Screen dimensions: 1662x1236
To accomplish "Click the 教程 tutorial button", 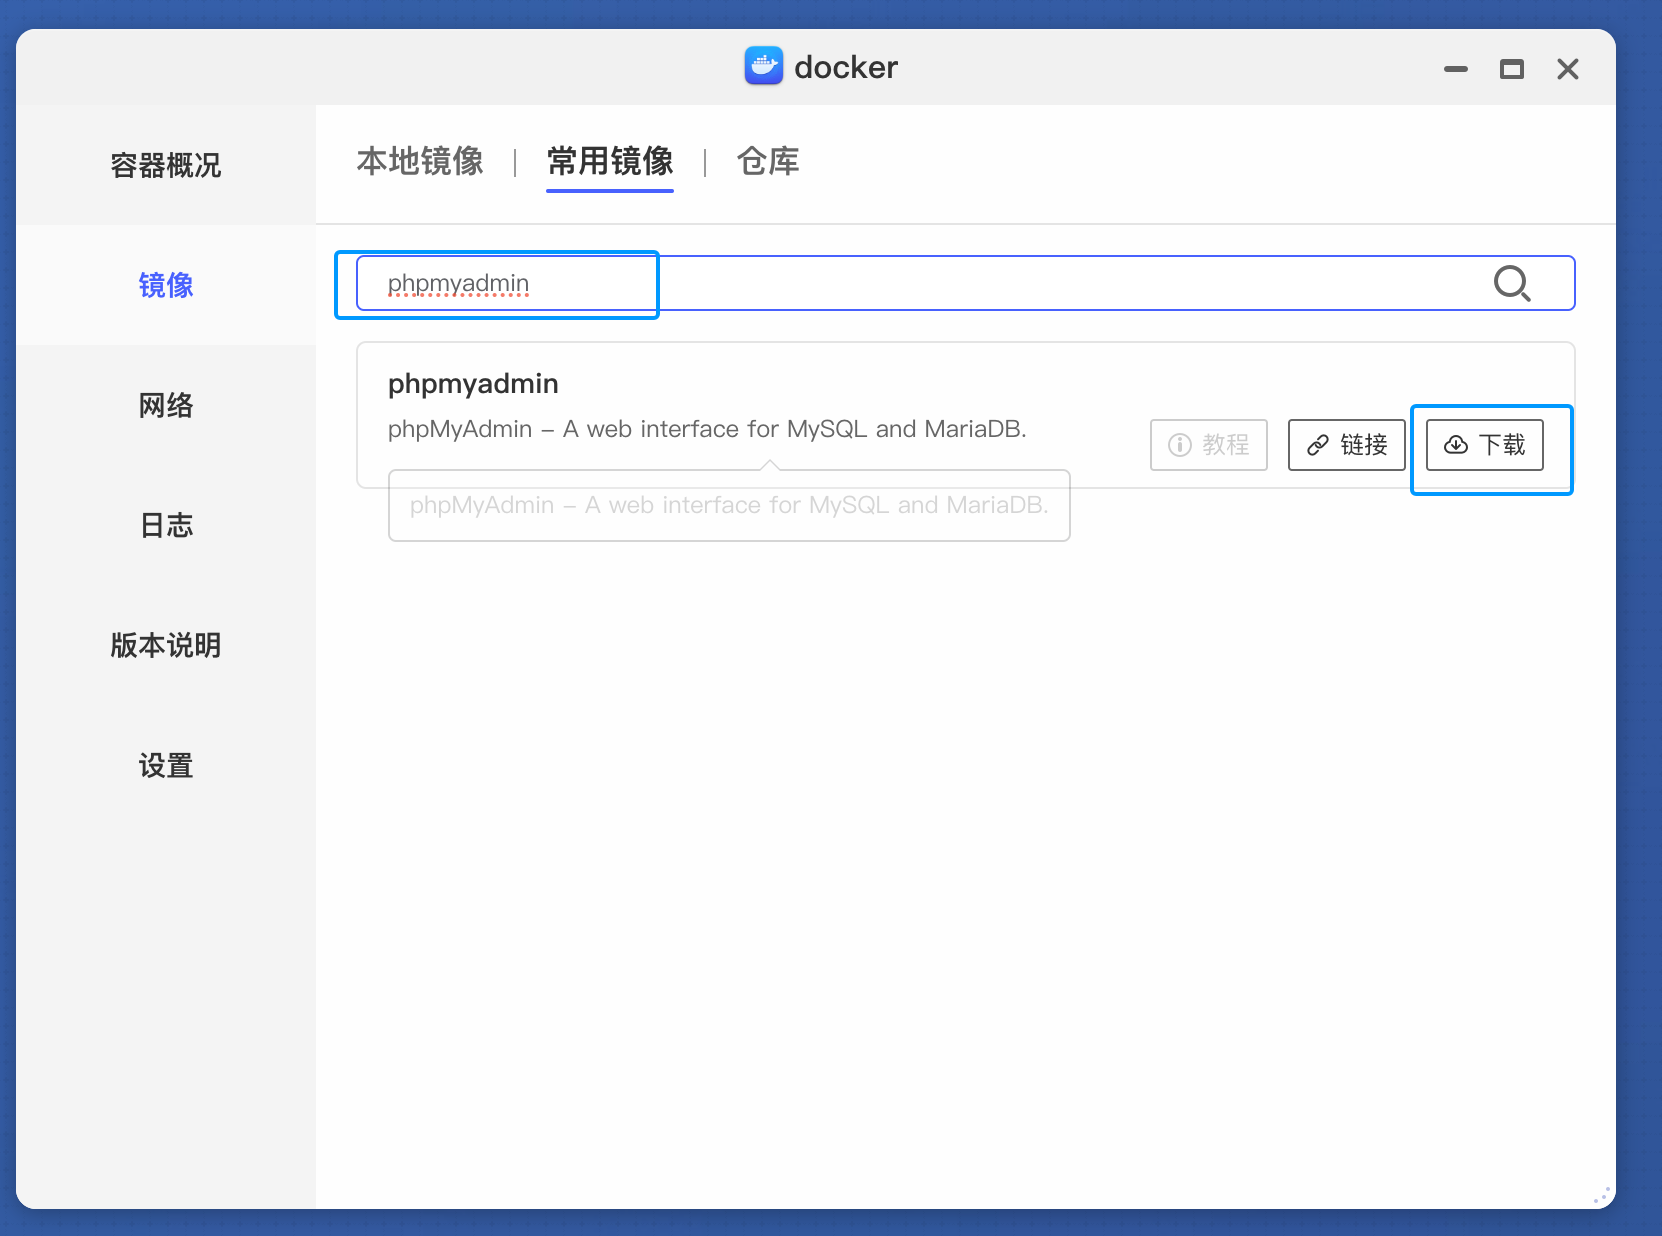I will pos(1209,445).
